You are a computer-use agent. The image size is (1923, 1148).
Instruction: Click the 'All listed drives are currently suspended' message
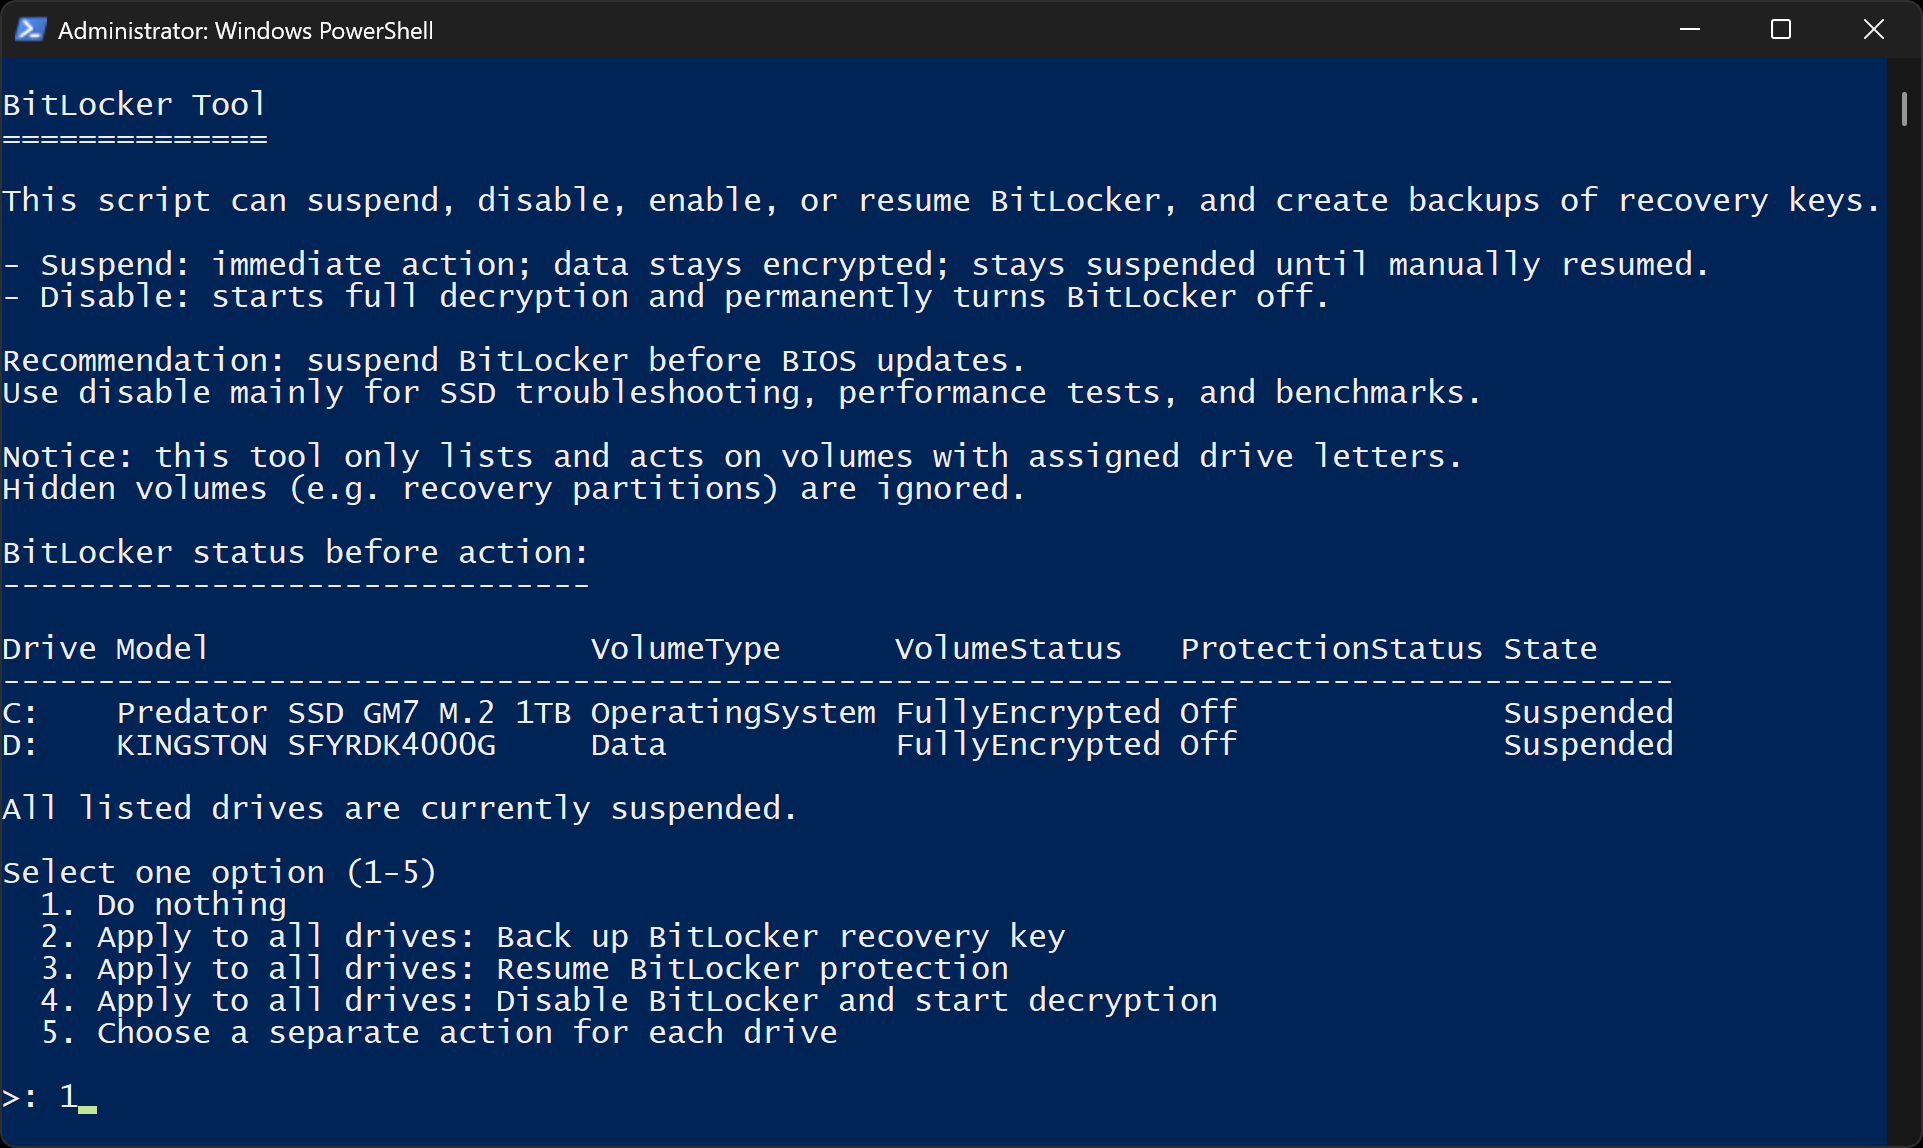coord(398,808)
